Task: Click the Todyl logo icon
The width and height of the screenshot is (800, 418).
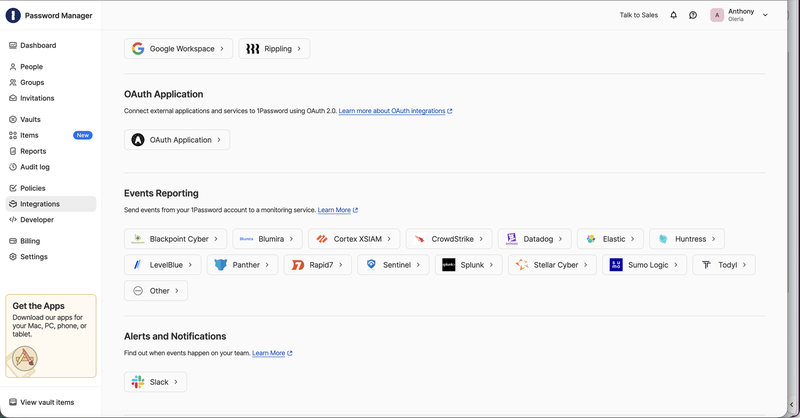Action: (x=706, y=265)
